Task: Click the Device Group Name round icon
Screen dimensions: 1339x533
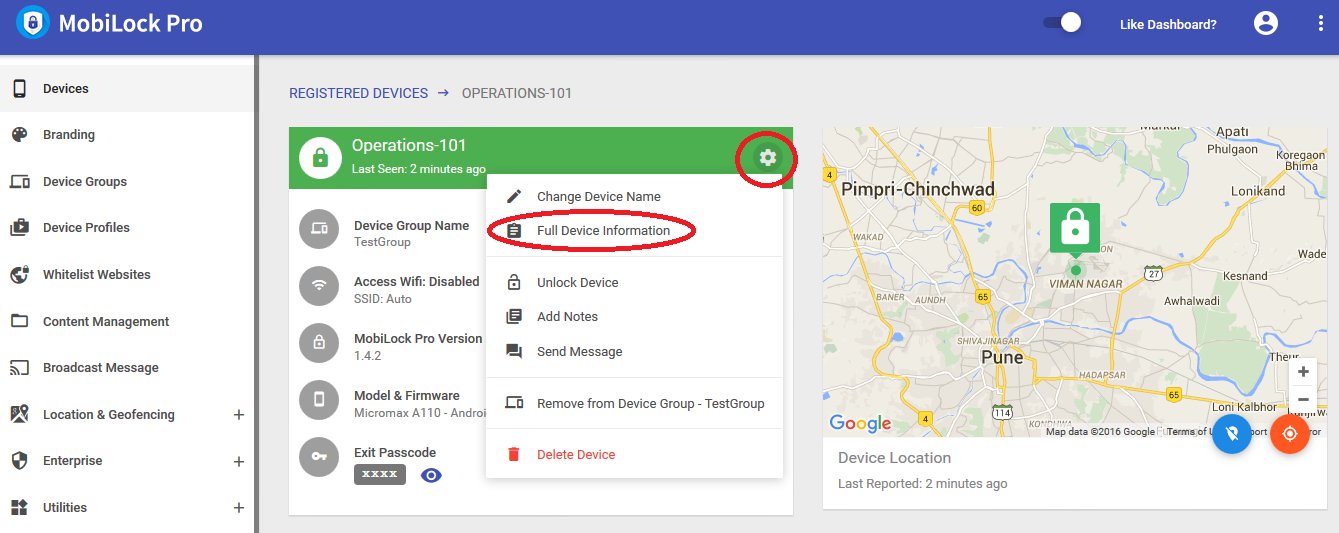Action: pyautogui.click(x=319, y=229)
